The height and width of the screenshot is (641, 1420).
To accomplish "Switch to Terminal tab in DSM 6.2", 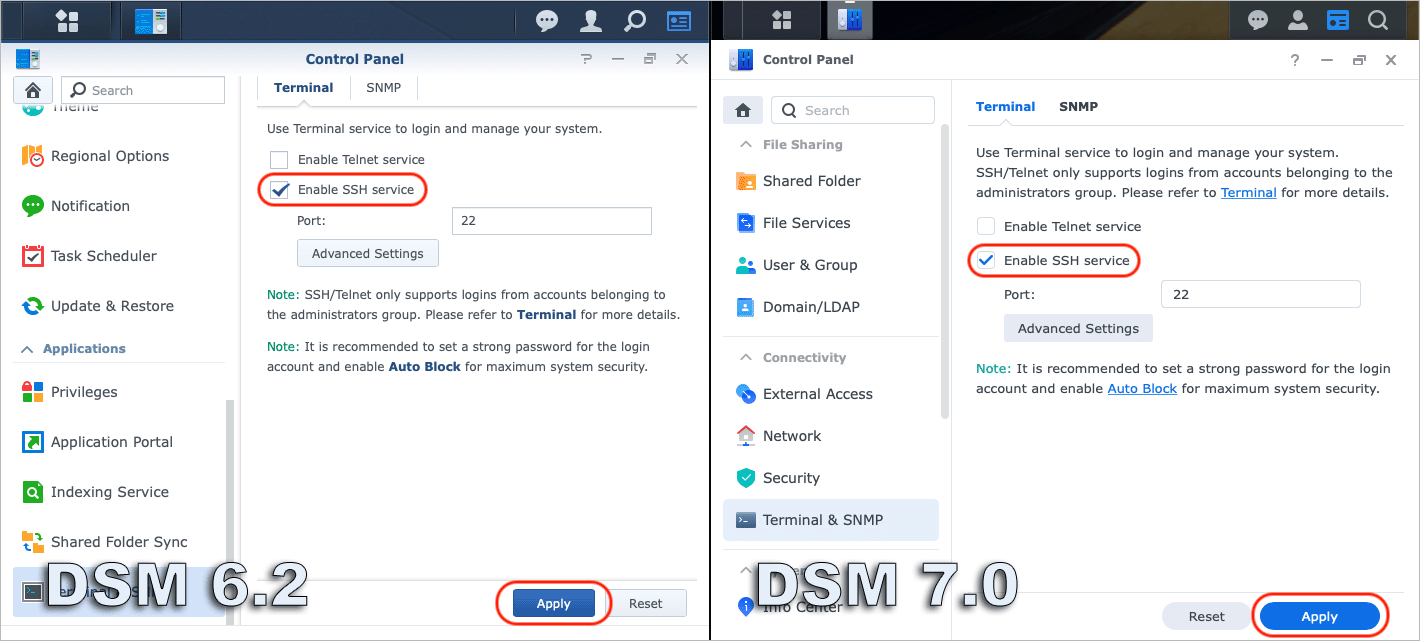I will point(304,88).
